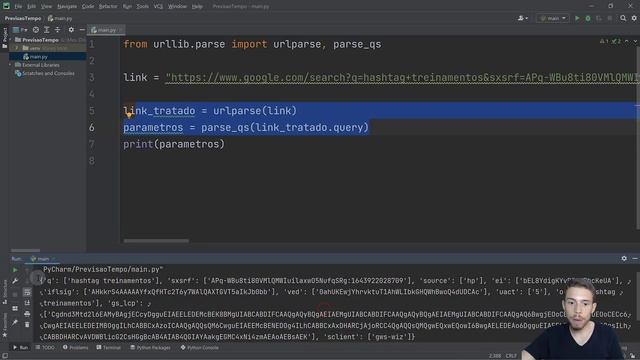Open the View menu
This screenshot has width=640, height=360.
click(46, 7)
